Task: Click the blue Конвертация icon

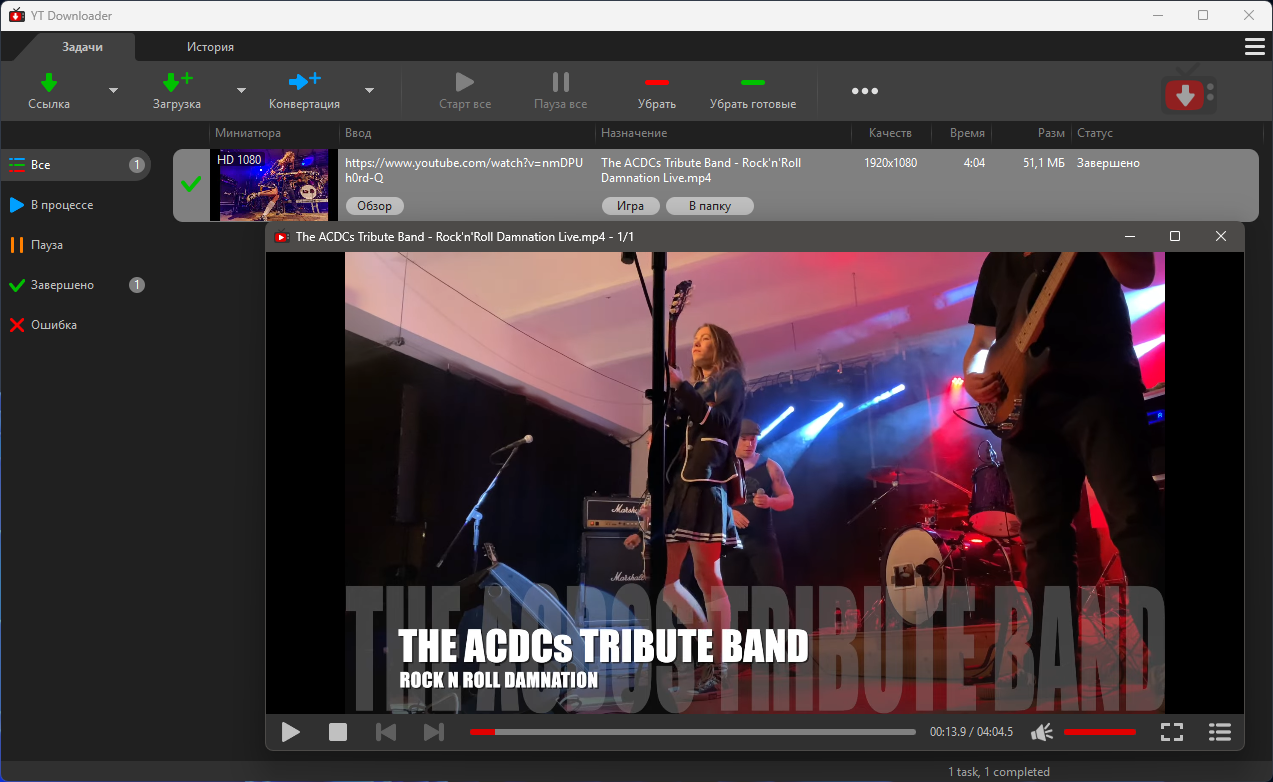Action: click(x=304, y=81)
